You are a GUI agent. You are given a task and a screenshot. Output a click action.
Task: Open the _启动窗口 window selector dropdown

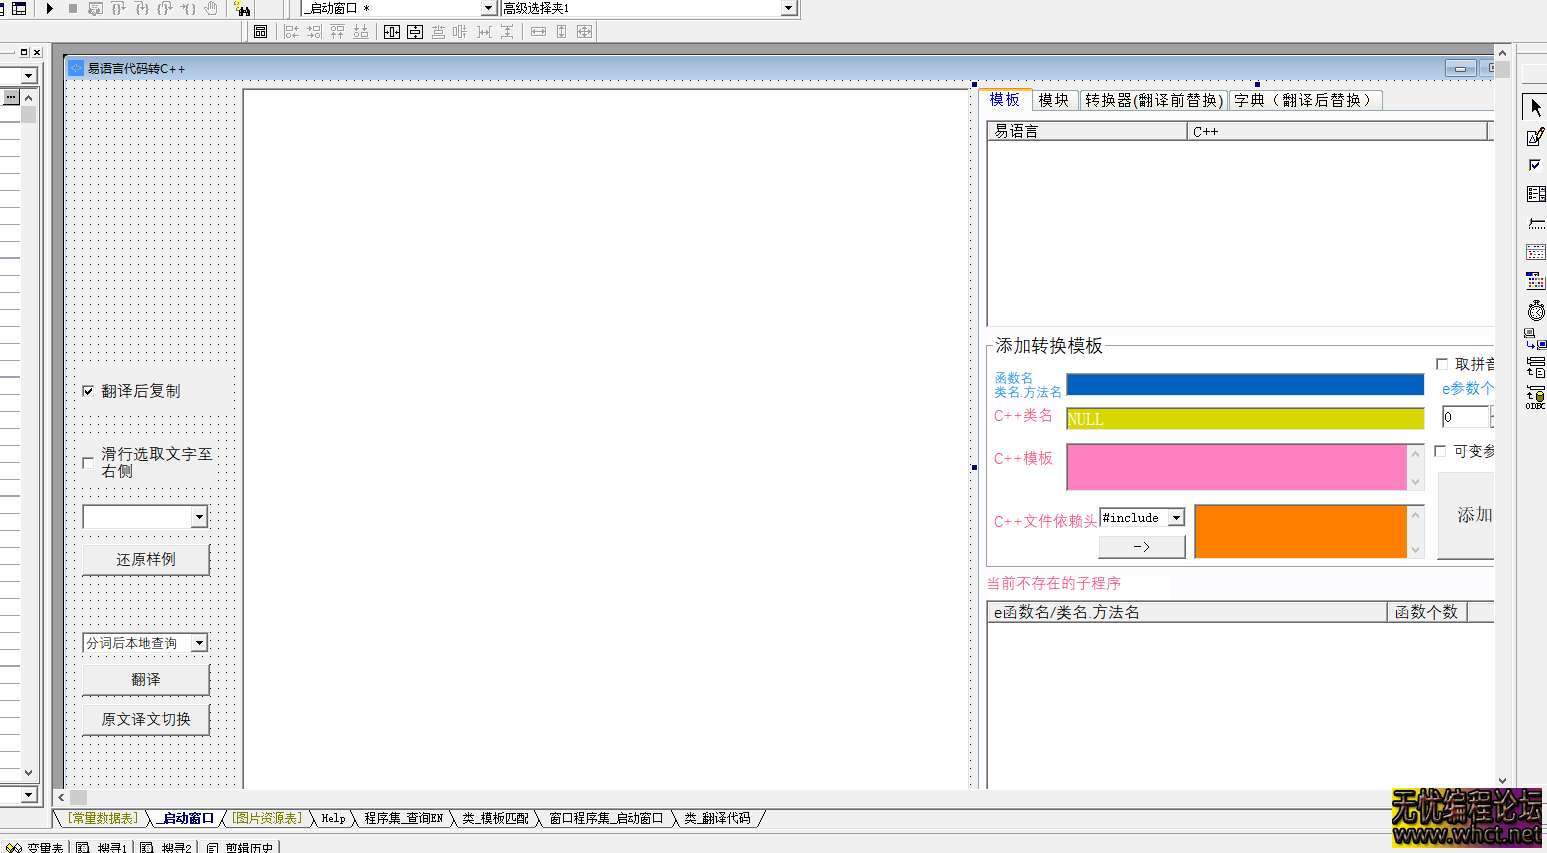tap(487, 8)
